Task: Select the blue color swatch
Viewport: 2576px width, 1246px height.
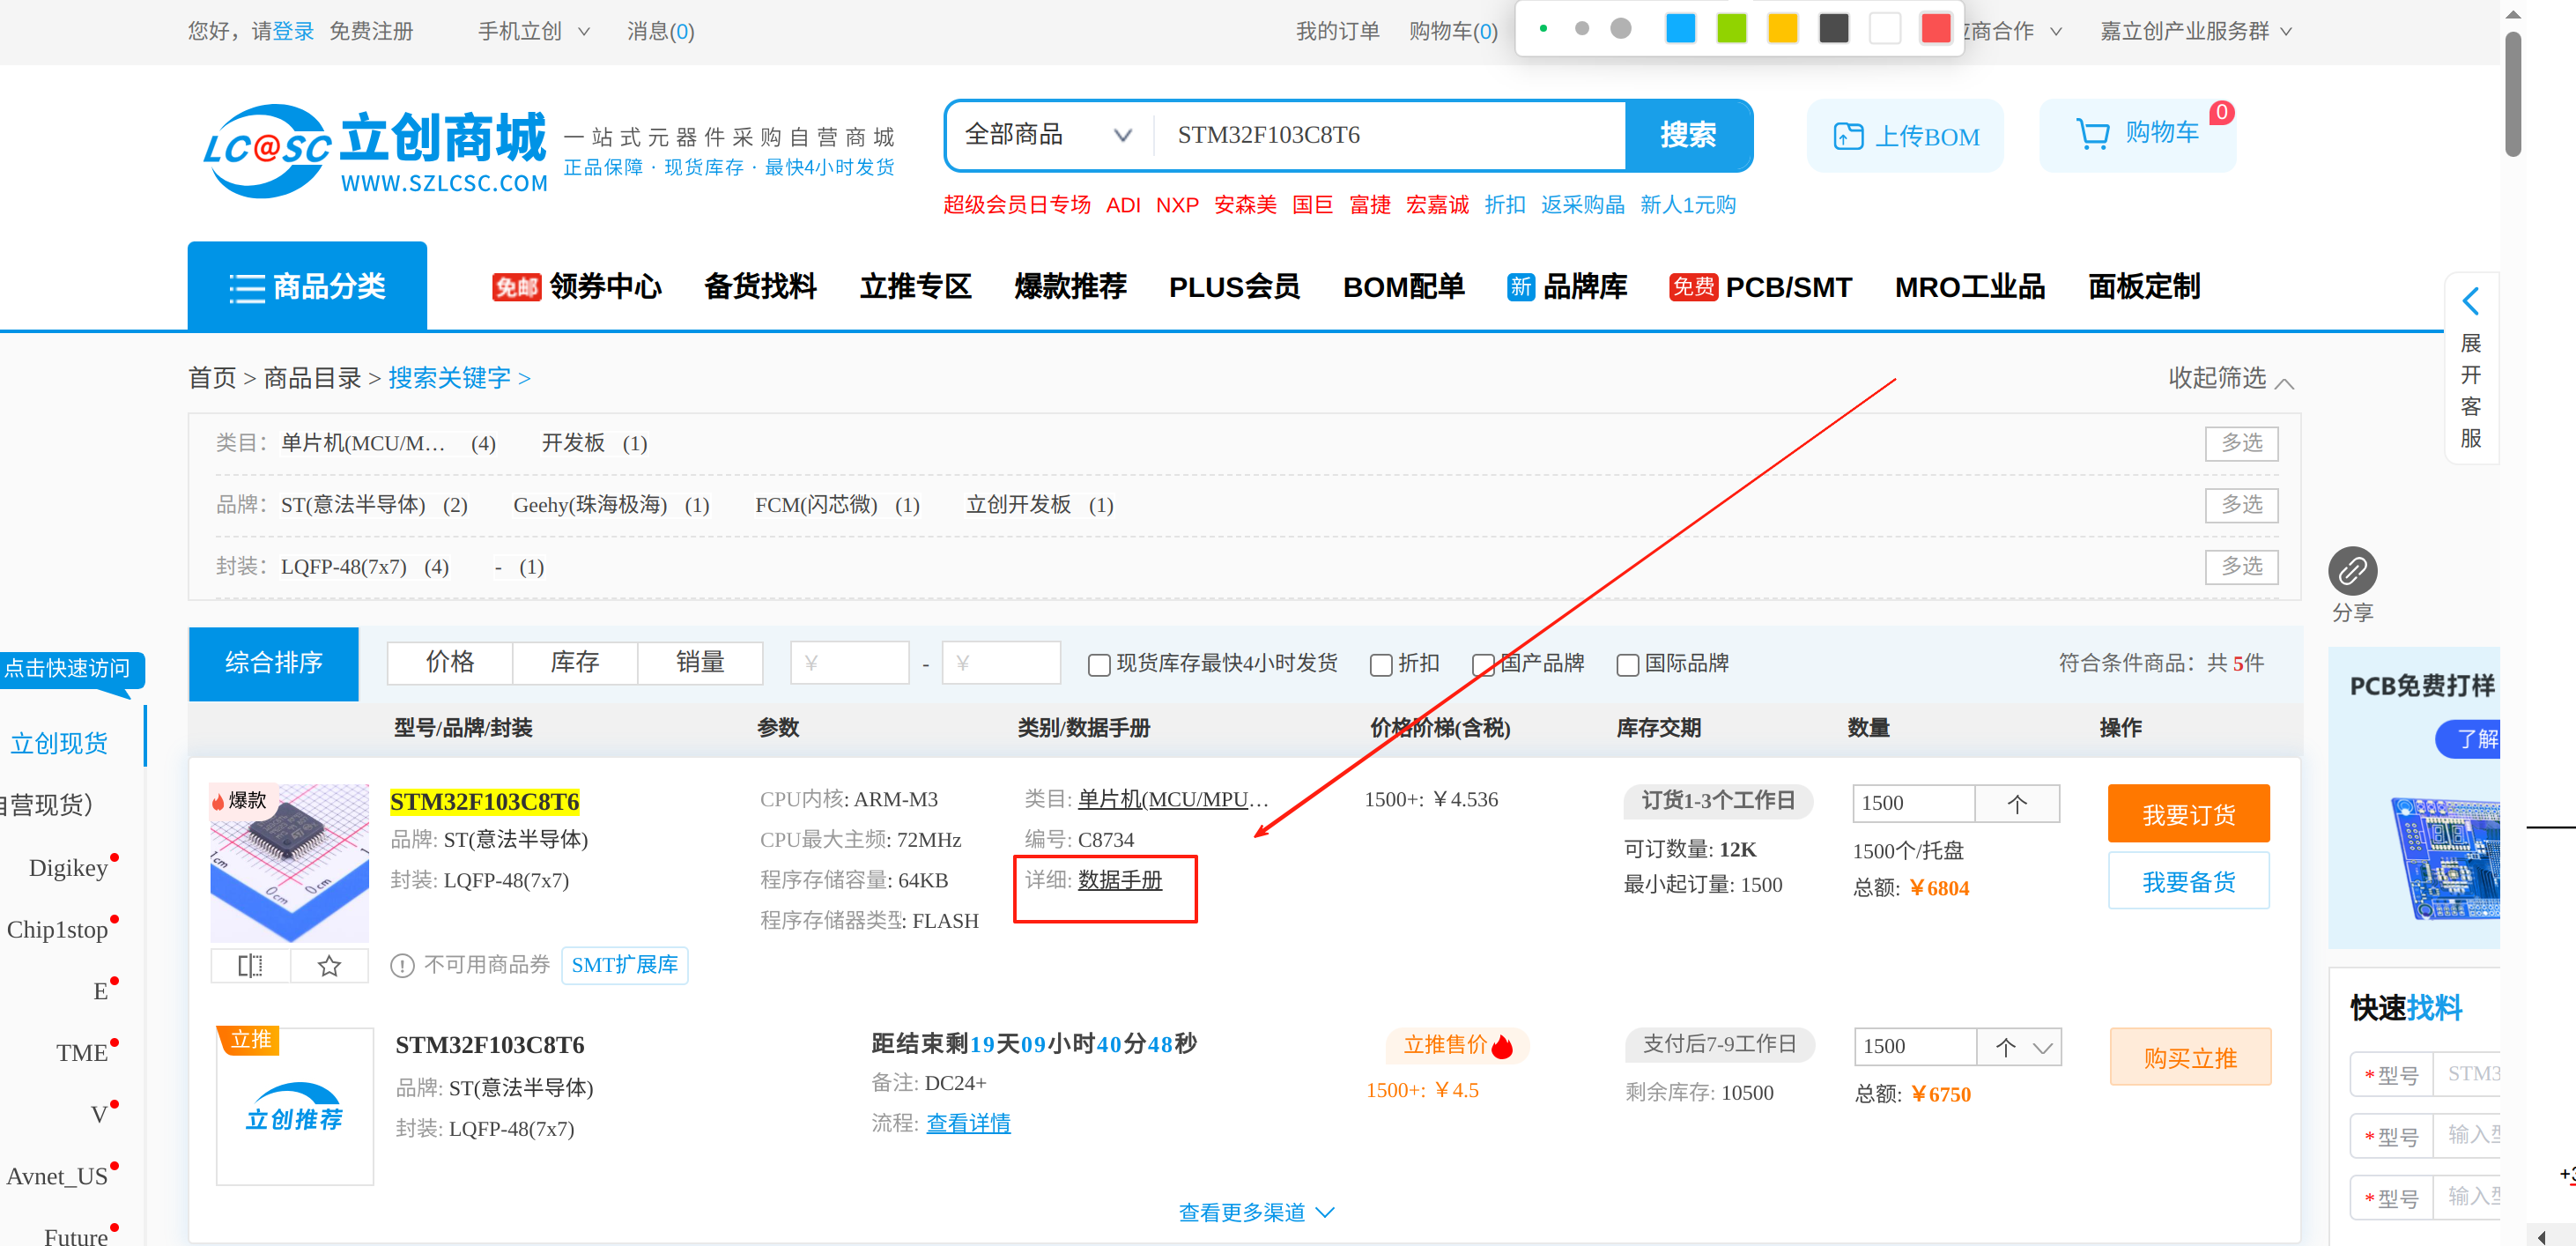Action: [x=1681, y=28]
